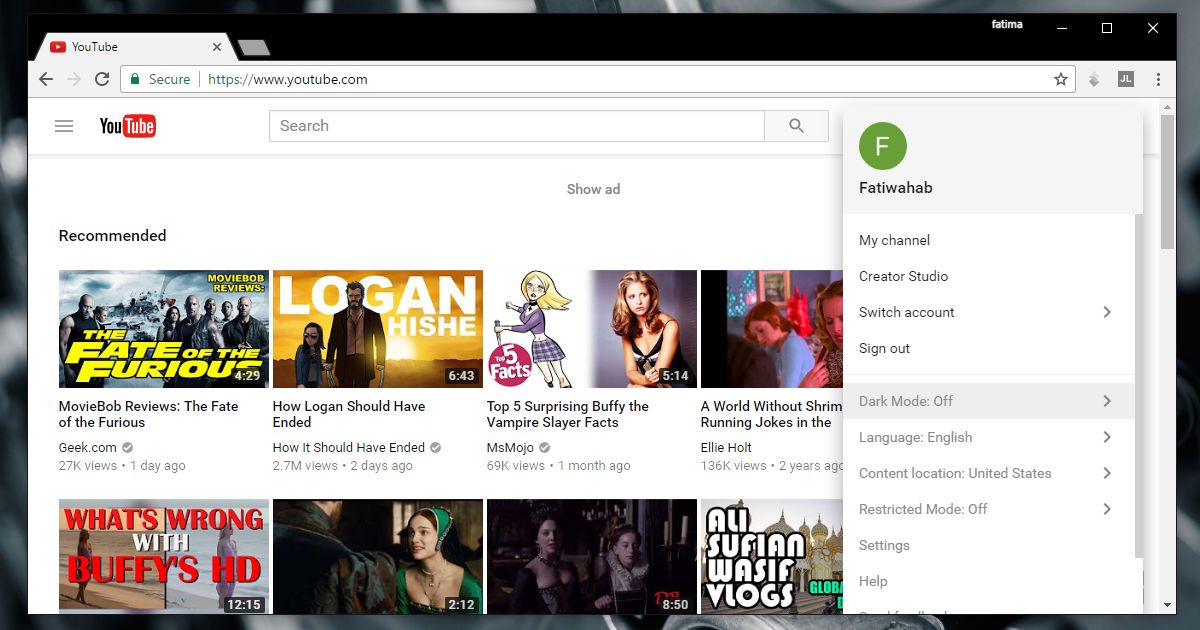Image resolution: width=1200 pixels, height=630 pixels.
Task: Open the A World Without Shrimp thumbnail
Action: point(772,329)
